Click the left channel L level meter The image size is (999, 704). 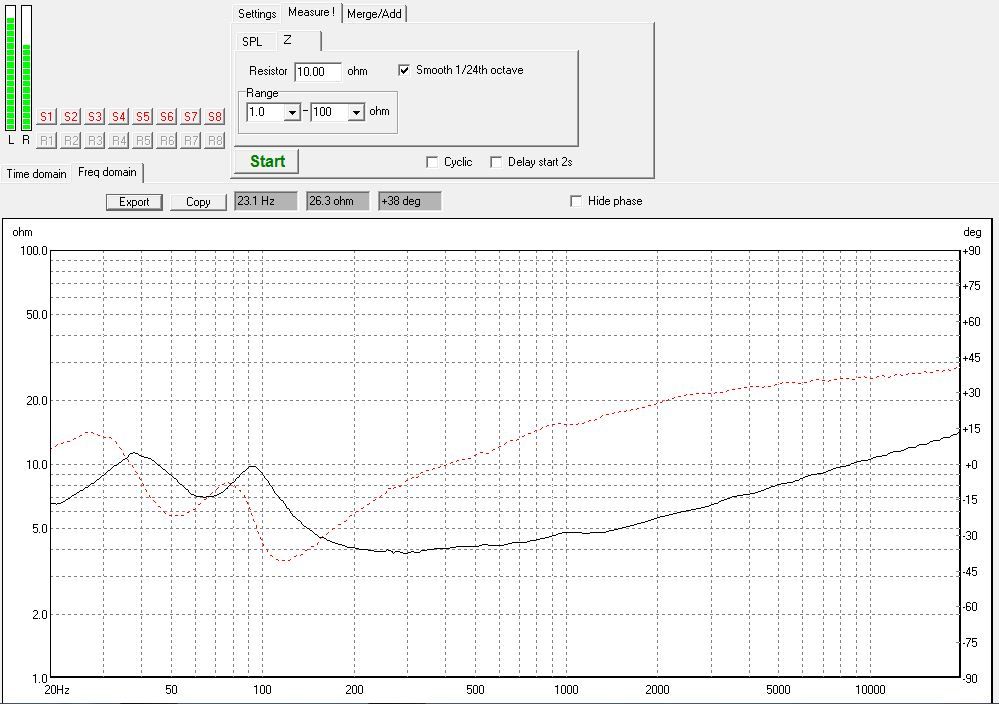click(10, 68)
